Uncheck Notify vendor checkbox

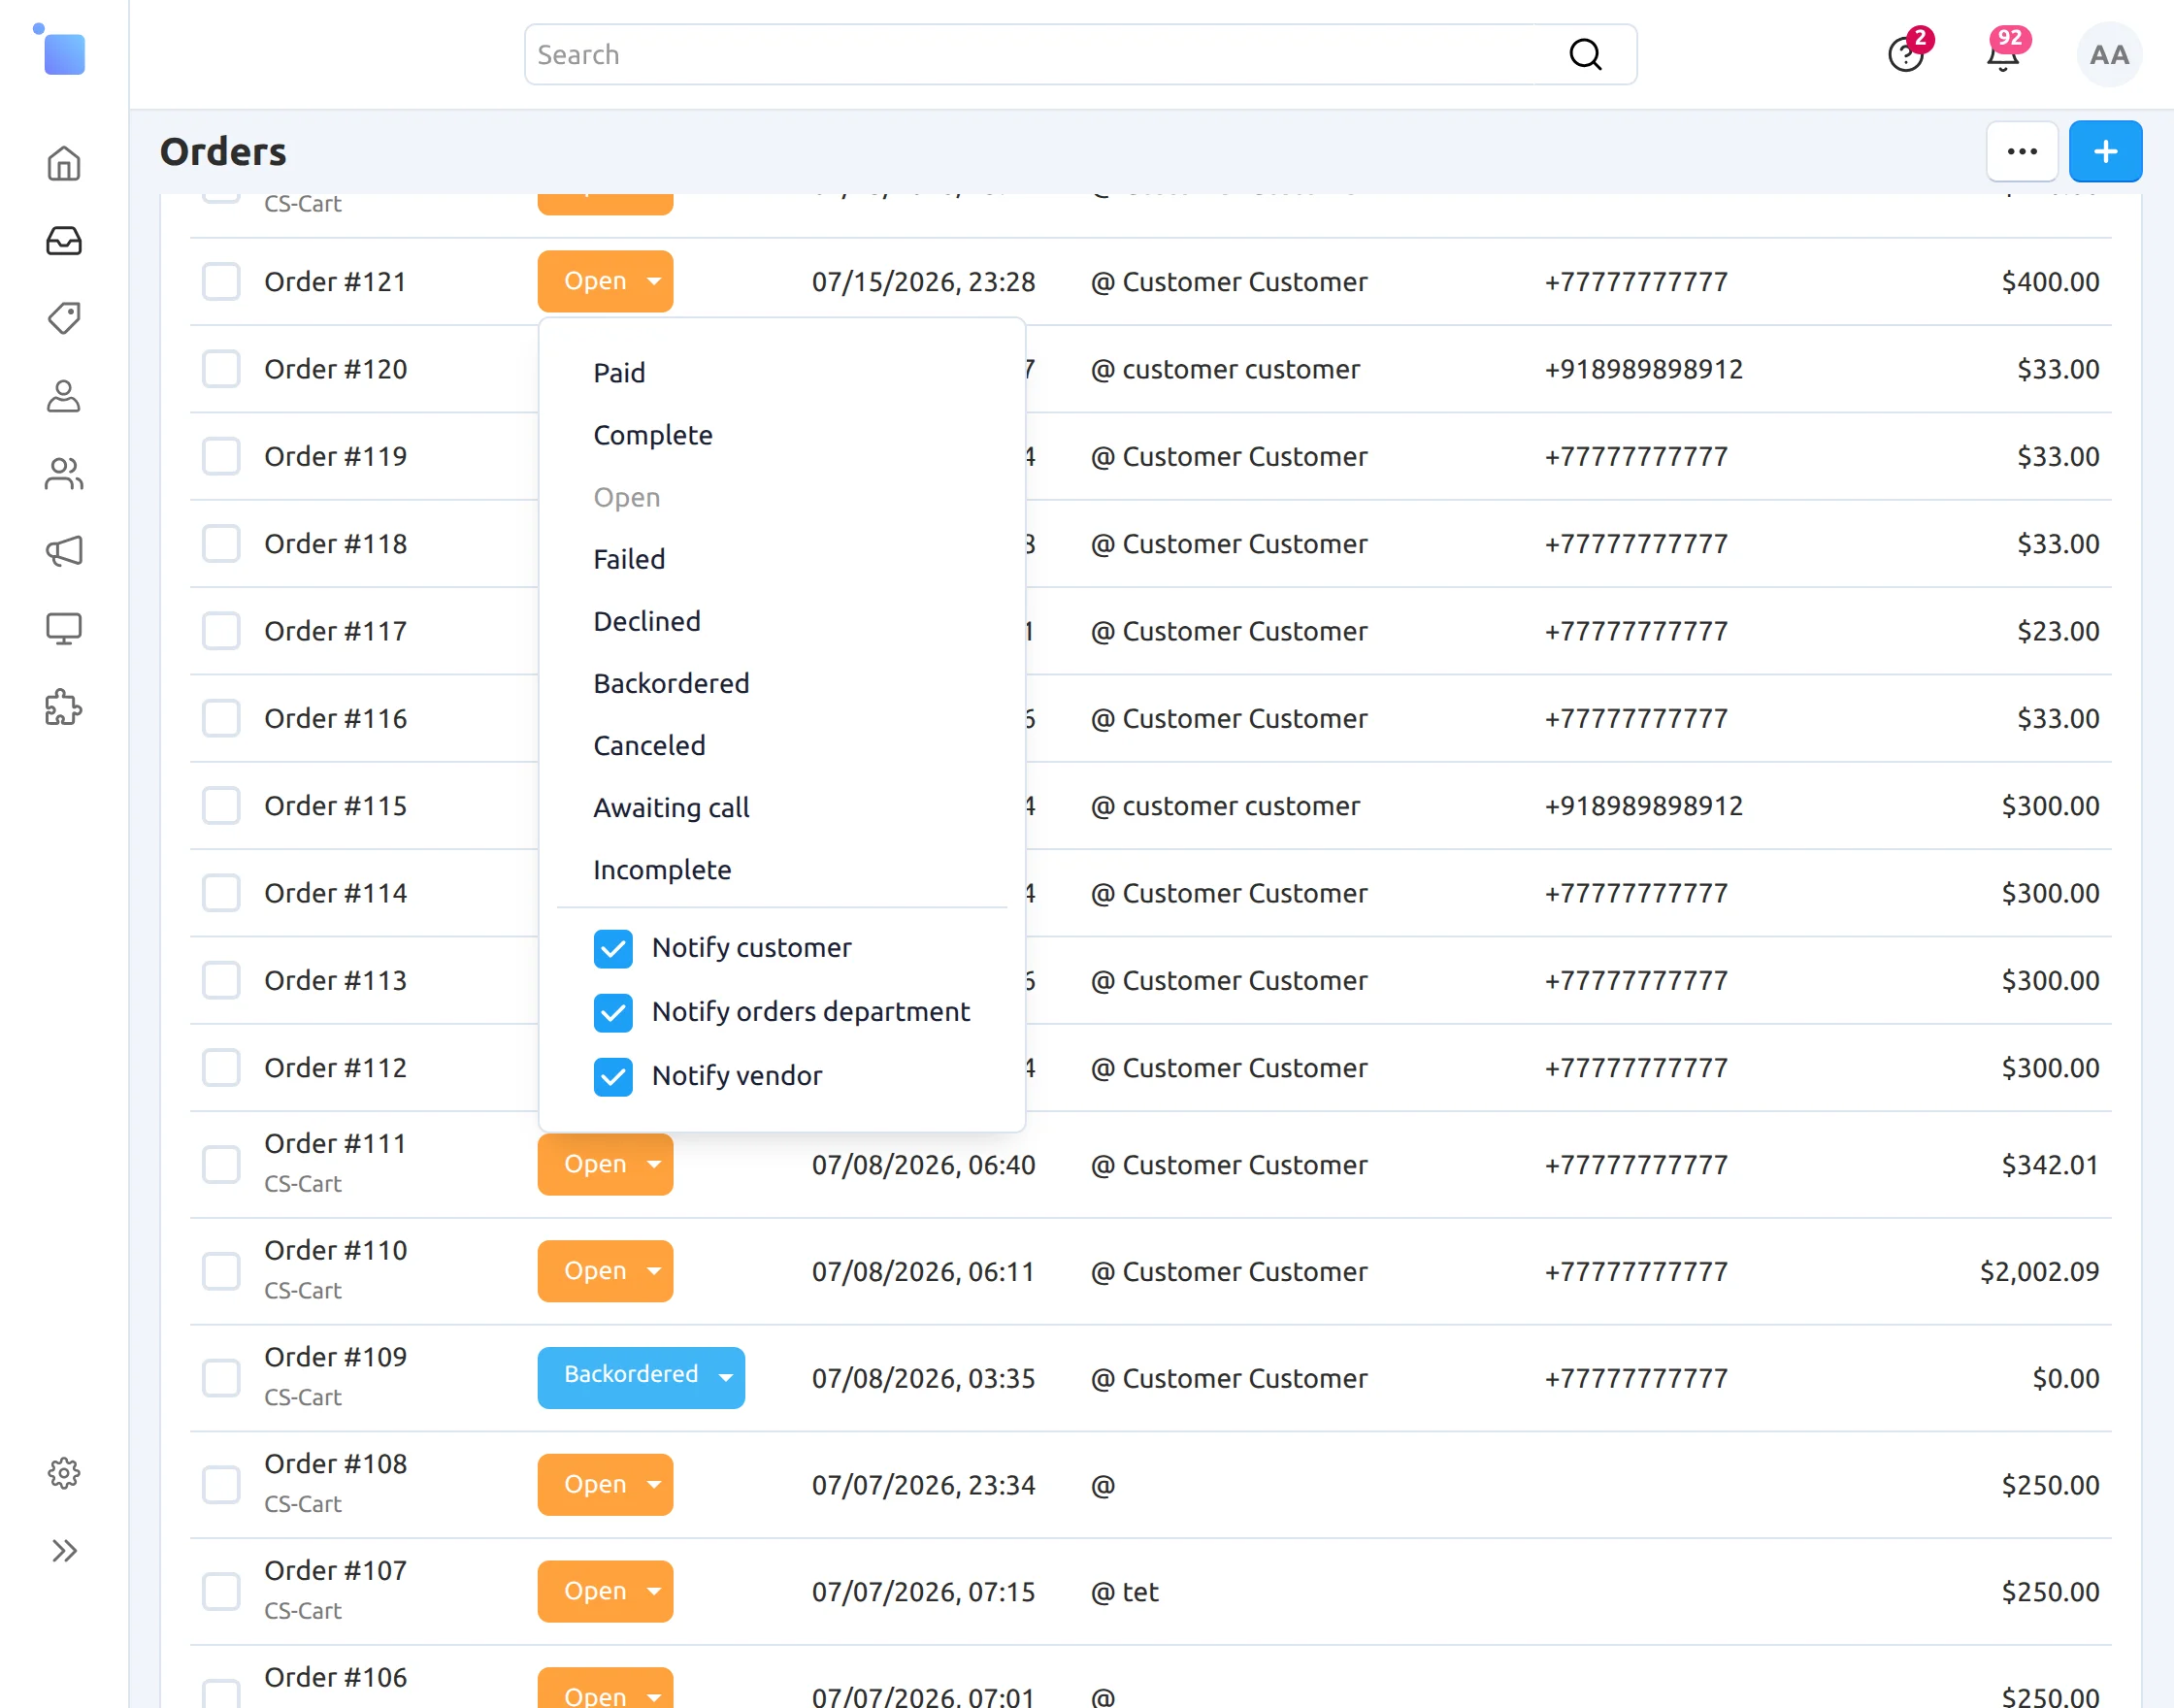613,1076
